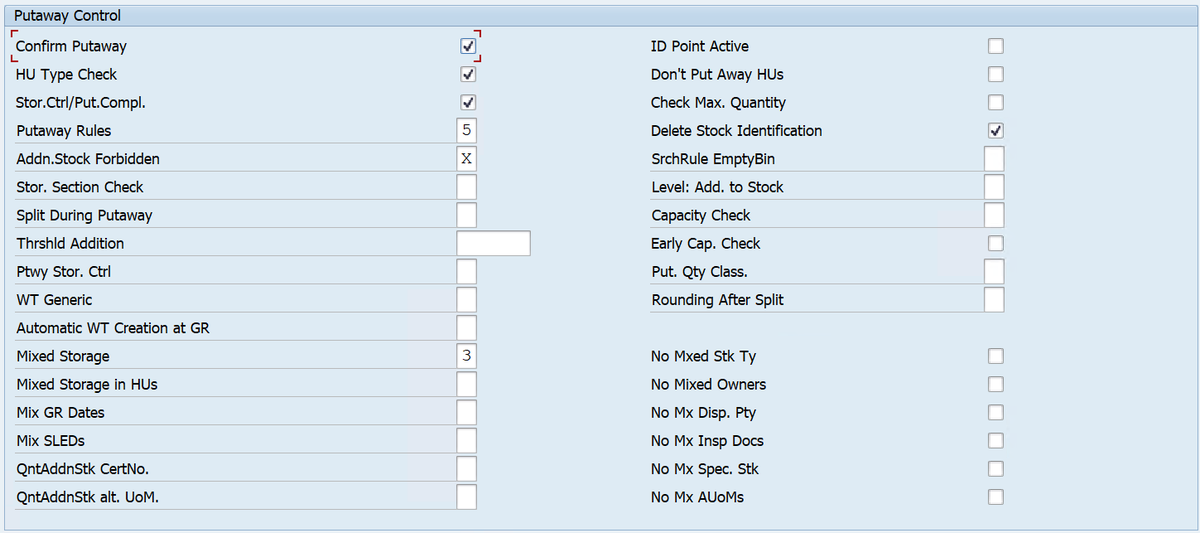Toggle the Early Cap. Check checkbox
The width and height of the screenshot is (1200, 533).
coord(995,243)
